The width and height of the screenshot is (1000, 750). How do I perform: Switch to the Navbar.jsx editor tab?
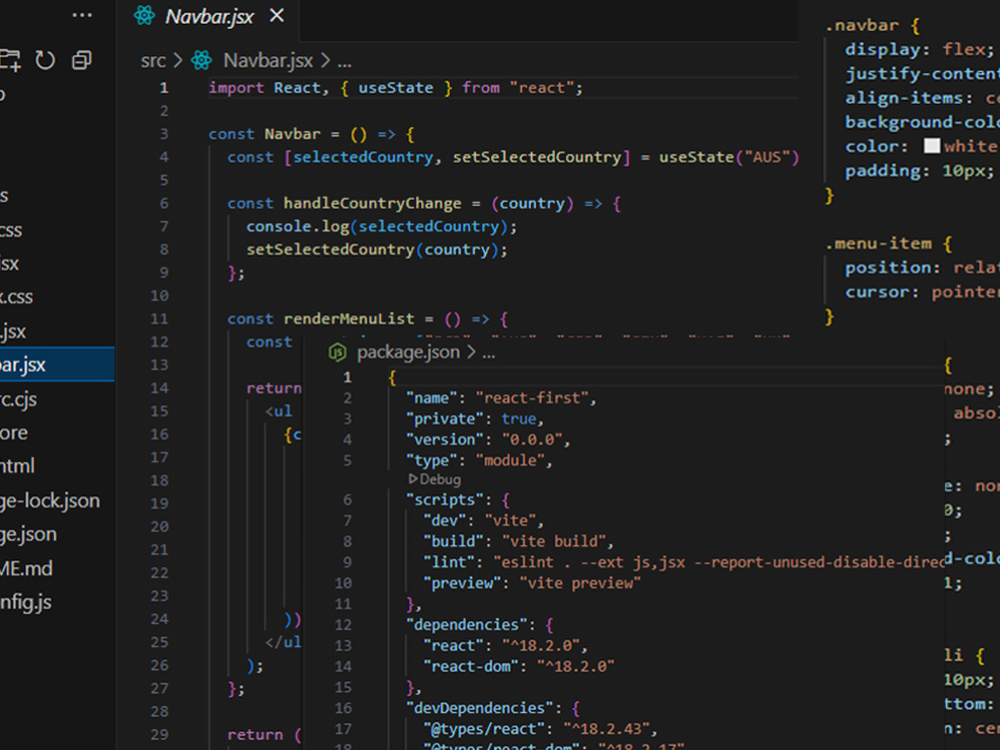click(x=209, y=17)
